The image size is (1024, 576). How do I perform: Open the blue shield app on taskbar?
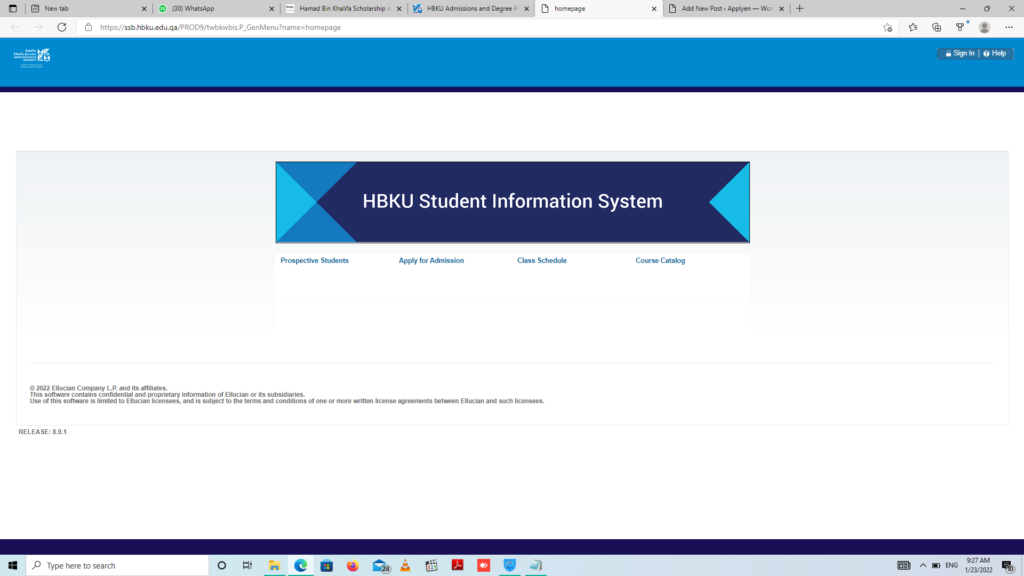tap(509, 566)
